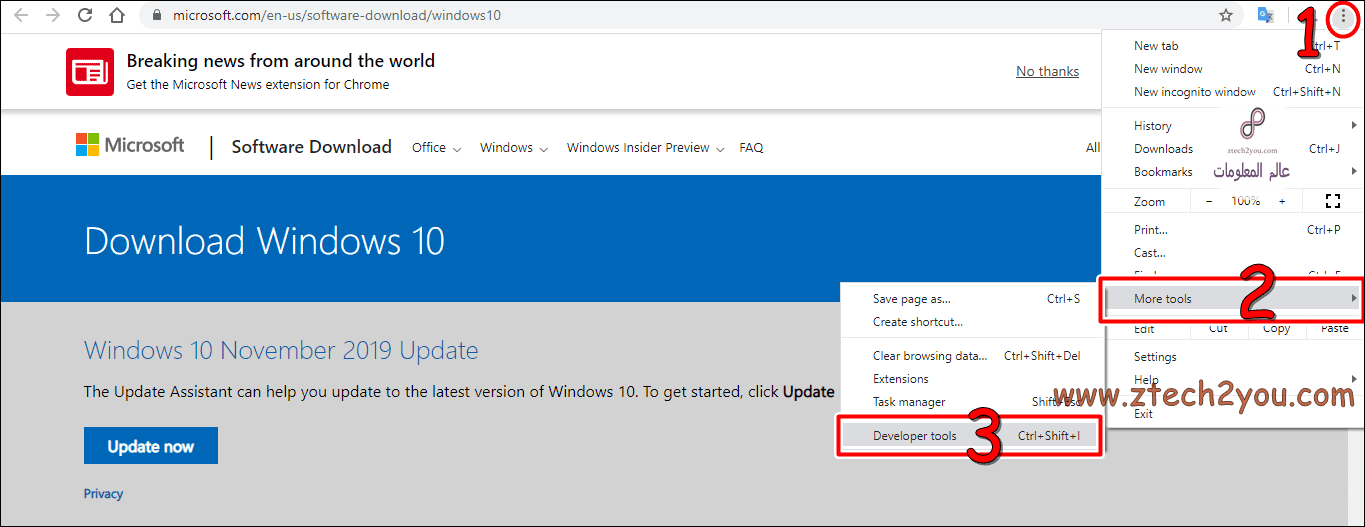Click Download Windows 10 banner title
Screen dimensions: 1365x527
(x=265, y=241)
